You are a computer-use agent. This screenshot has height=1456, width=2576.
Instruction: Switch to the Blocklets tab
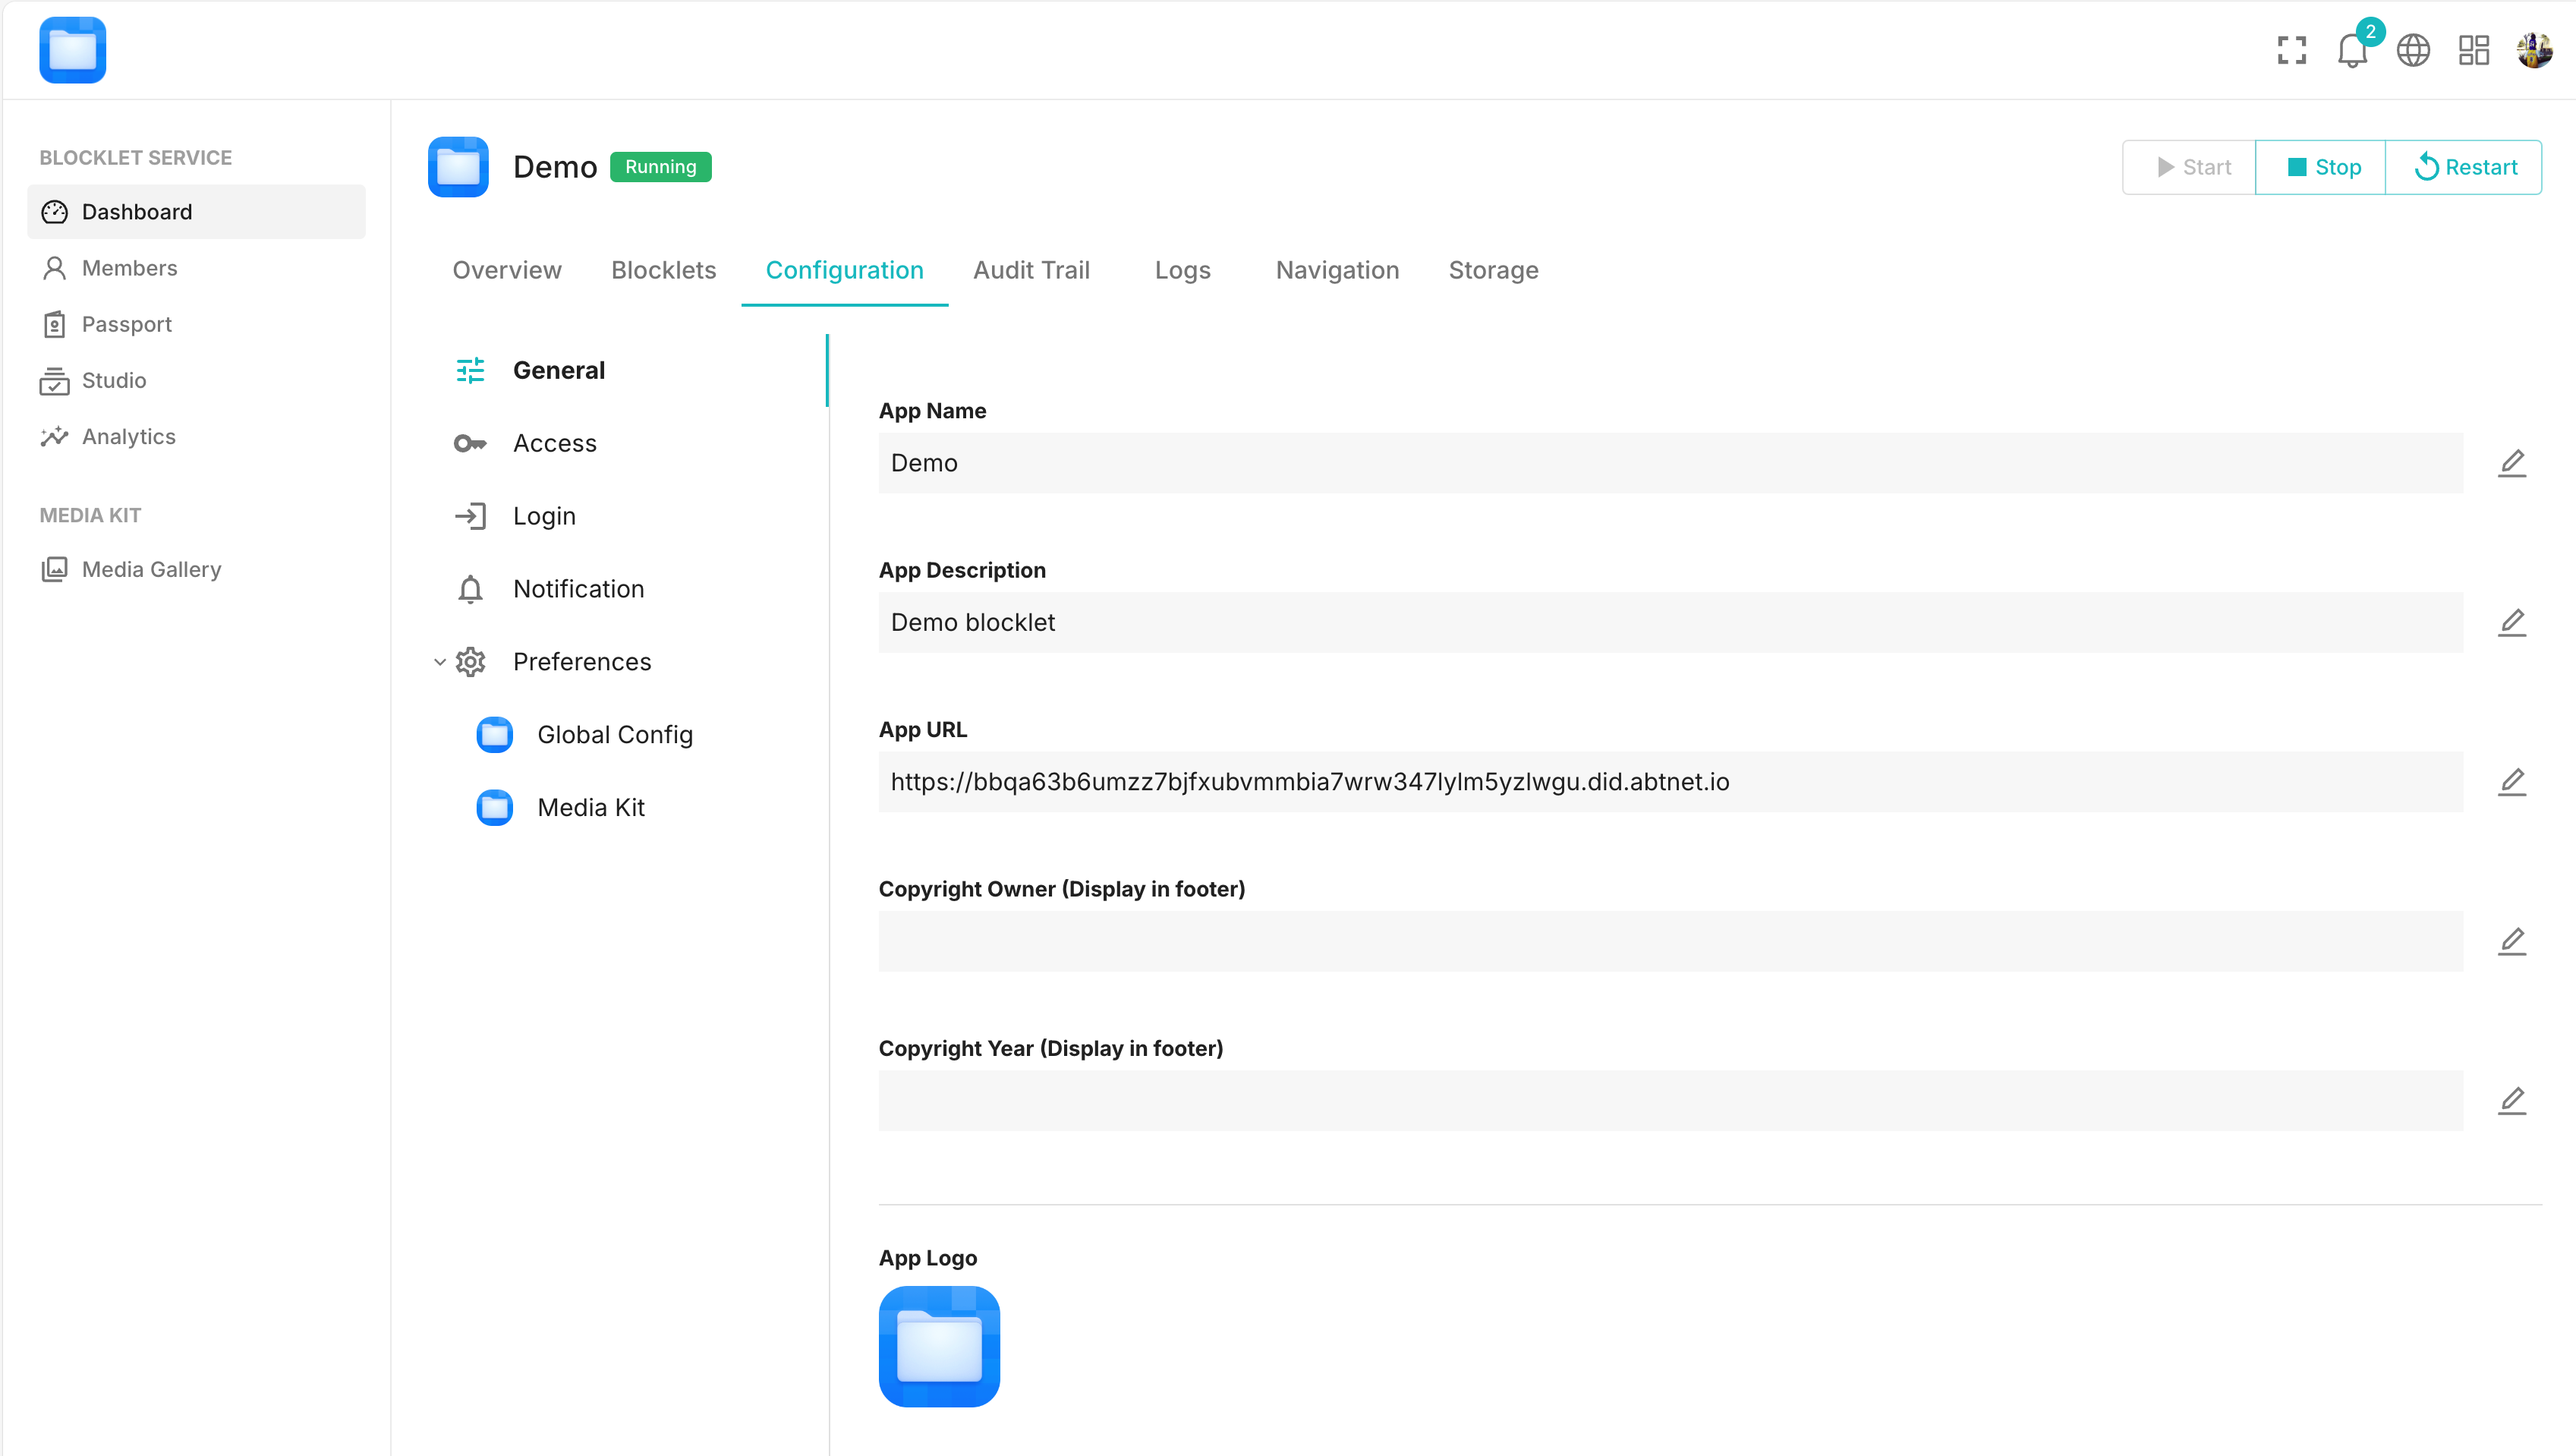click(x=663, y=270)
